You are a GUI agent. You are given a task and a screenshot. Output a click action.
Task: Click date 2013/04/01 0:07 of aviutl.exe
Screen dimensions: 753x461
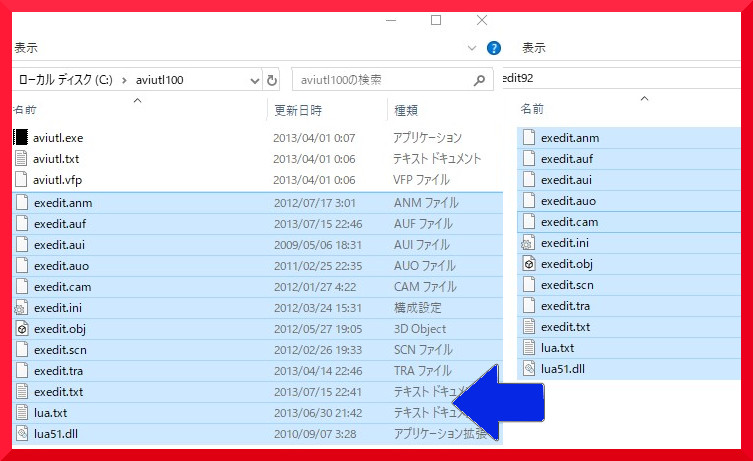point(314,138)
